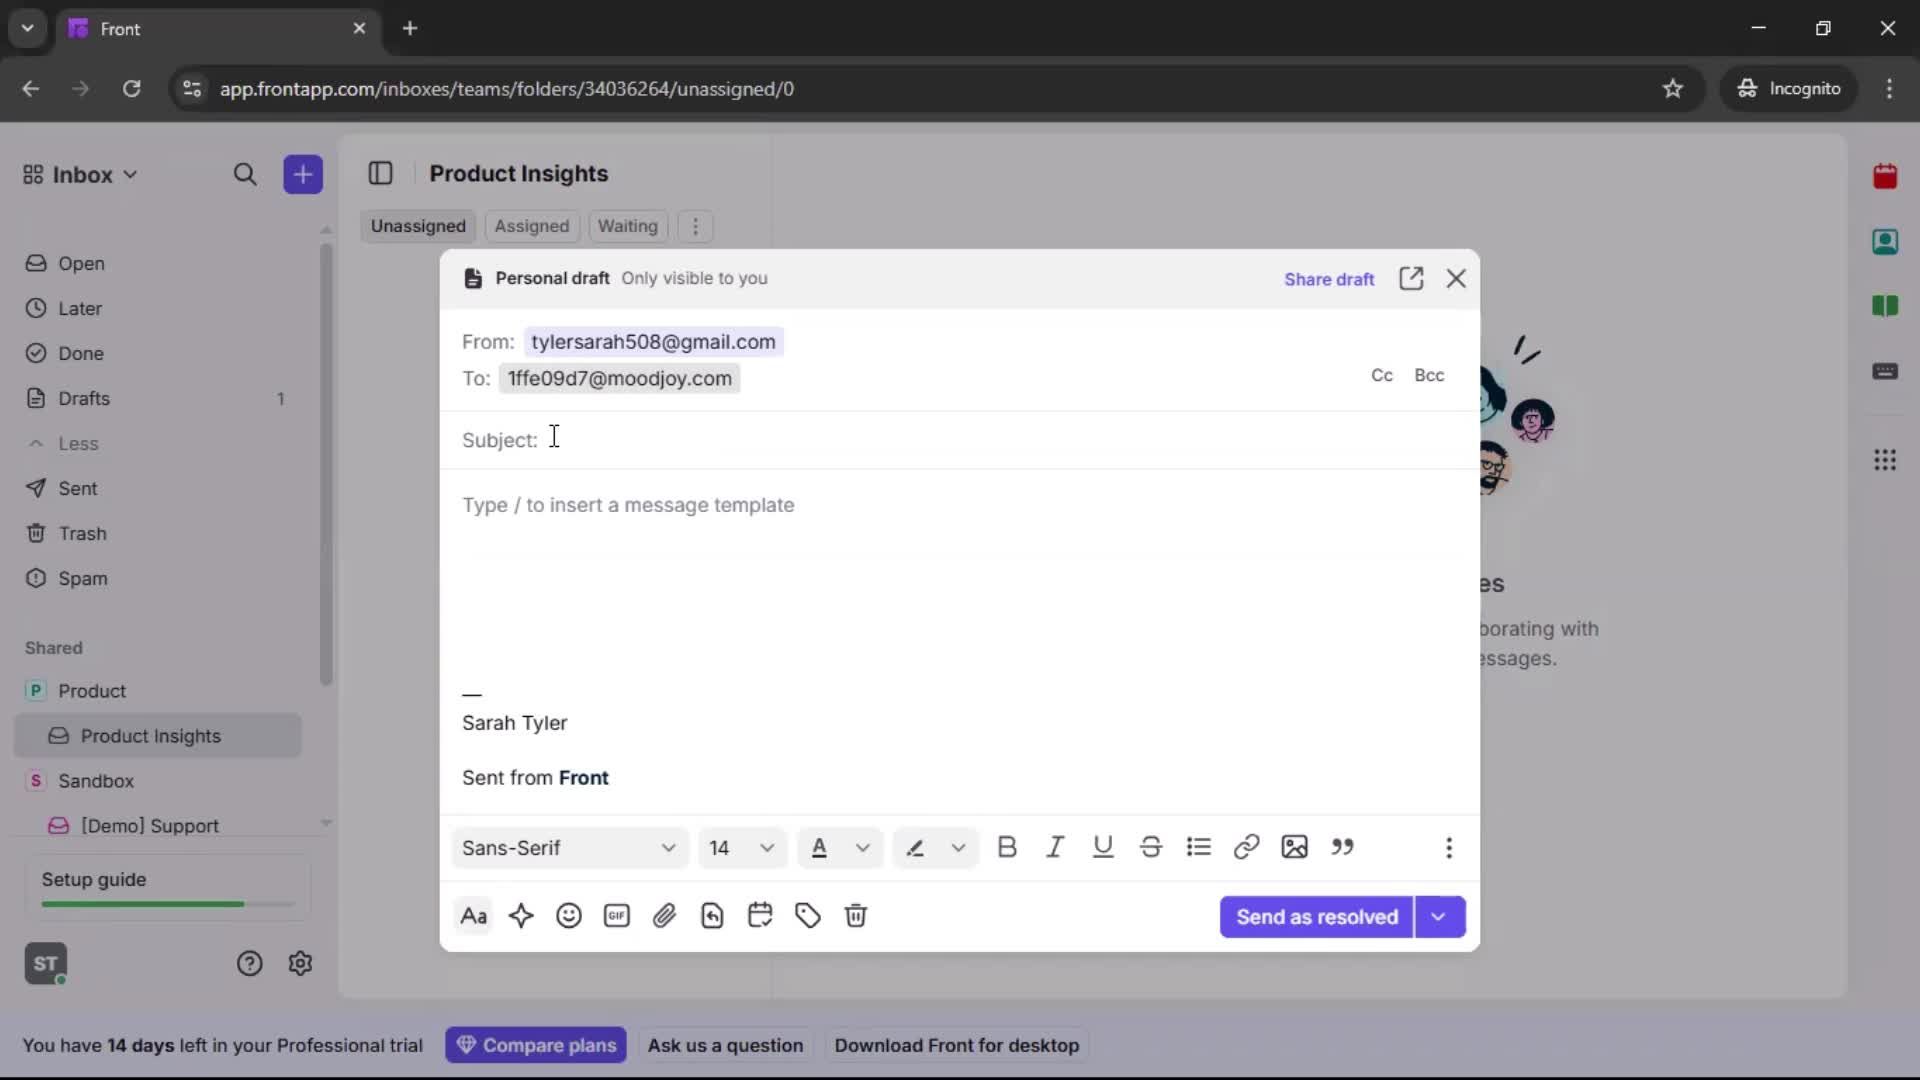Open the tag picker icon
1920x1080 pixels.
809,916
